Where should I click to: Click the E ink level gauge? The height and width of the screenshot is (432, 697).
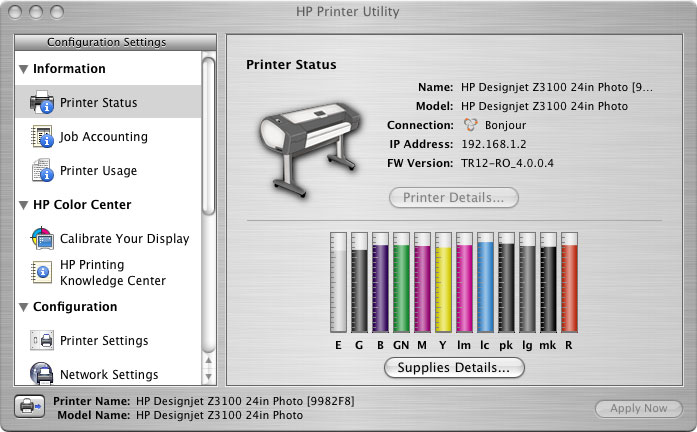click(338, 282)
